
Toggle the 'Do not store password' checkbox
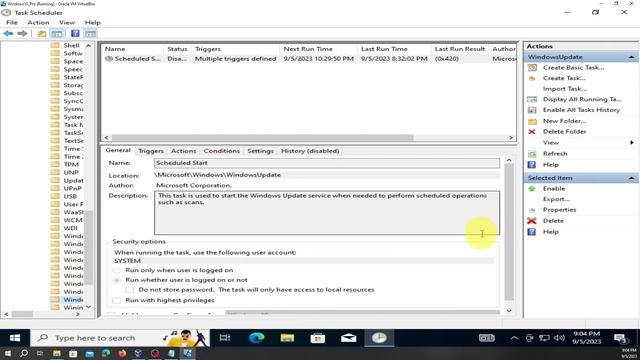pyautogui.click(x=130, y=290)
